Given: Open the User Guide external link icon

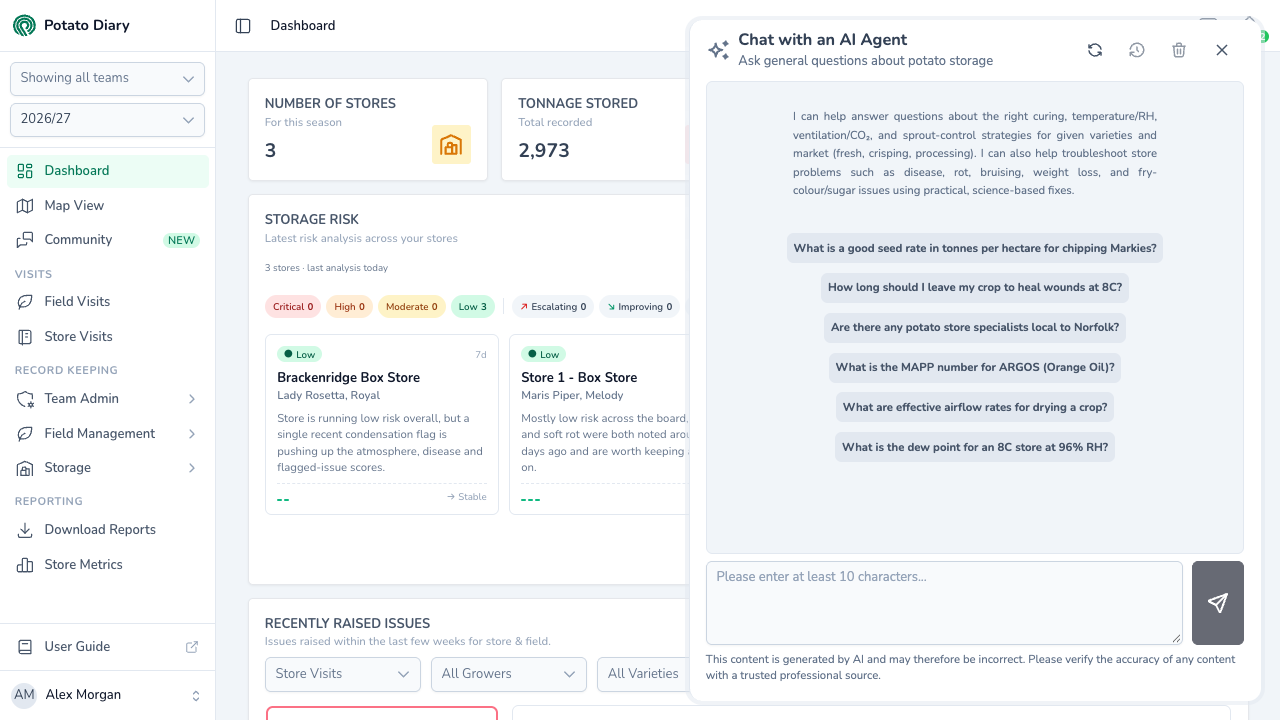Looking at the screenshot, I should tap(192, 647).
